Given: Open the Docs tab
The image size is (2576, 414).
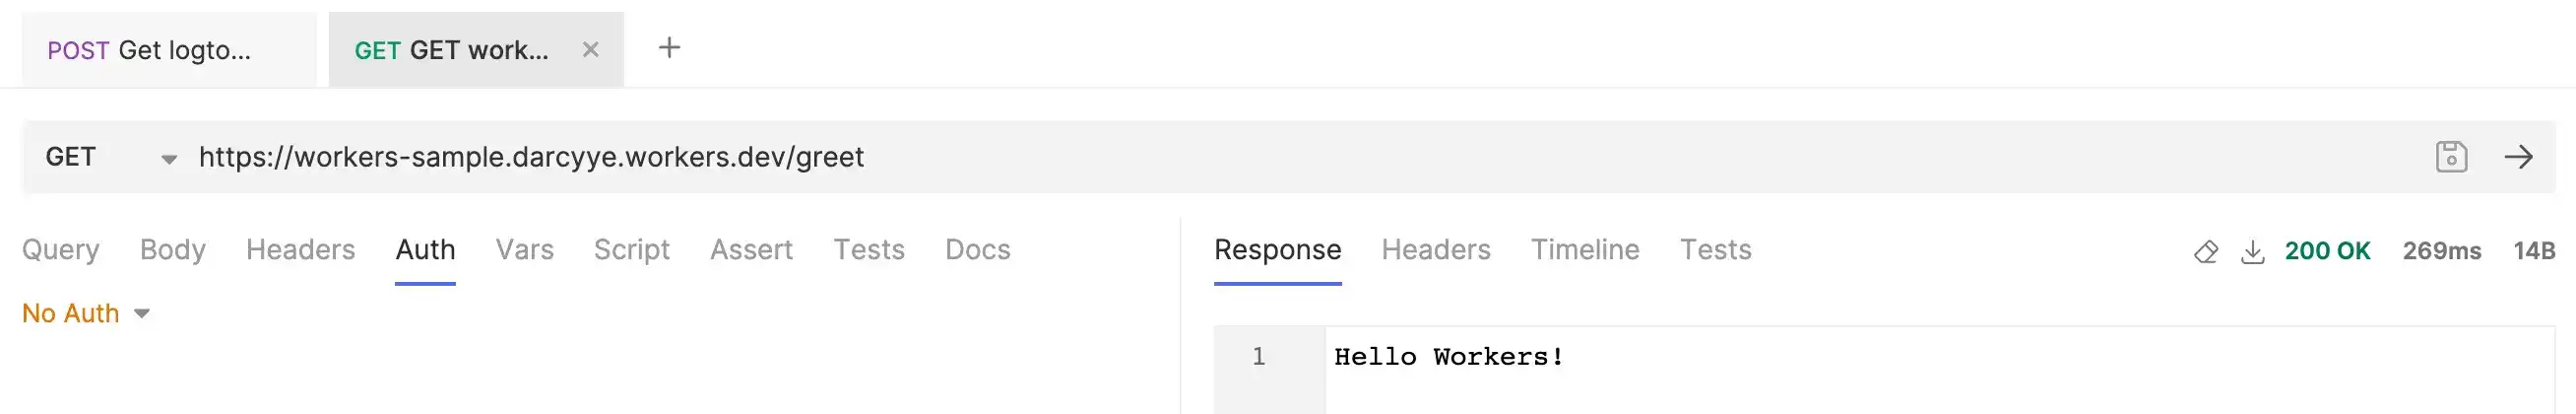Looking at the screenshot, I should 977,250.
